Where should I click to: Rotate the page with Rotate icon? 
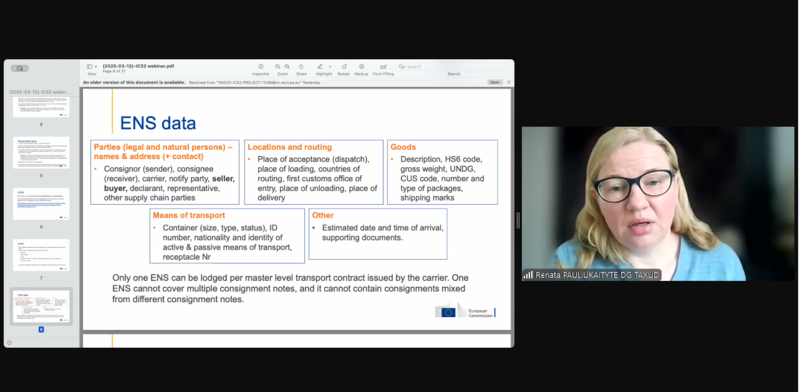click(x=344, y=67)
